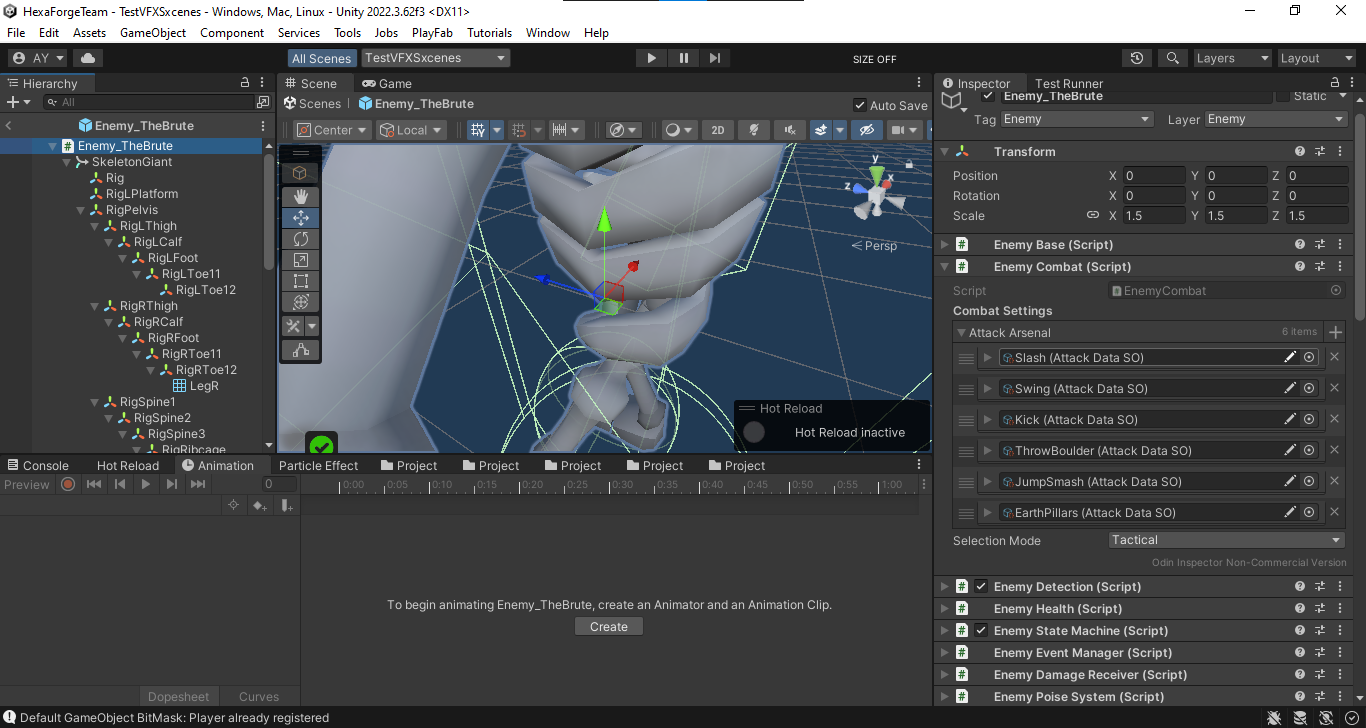Expand the Enemy Base script component

coord(944,245)
